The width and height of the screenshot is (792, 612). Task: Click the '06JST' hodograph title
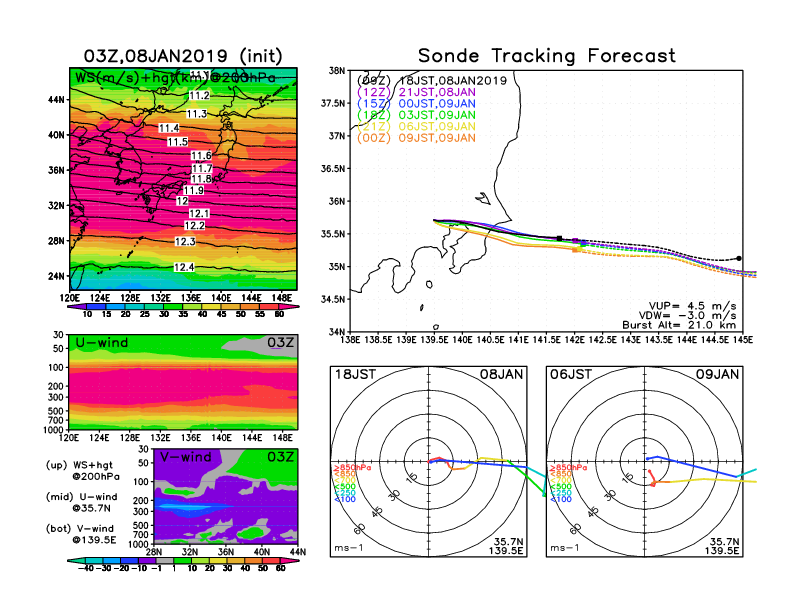tap(571, 374)
